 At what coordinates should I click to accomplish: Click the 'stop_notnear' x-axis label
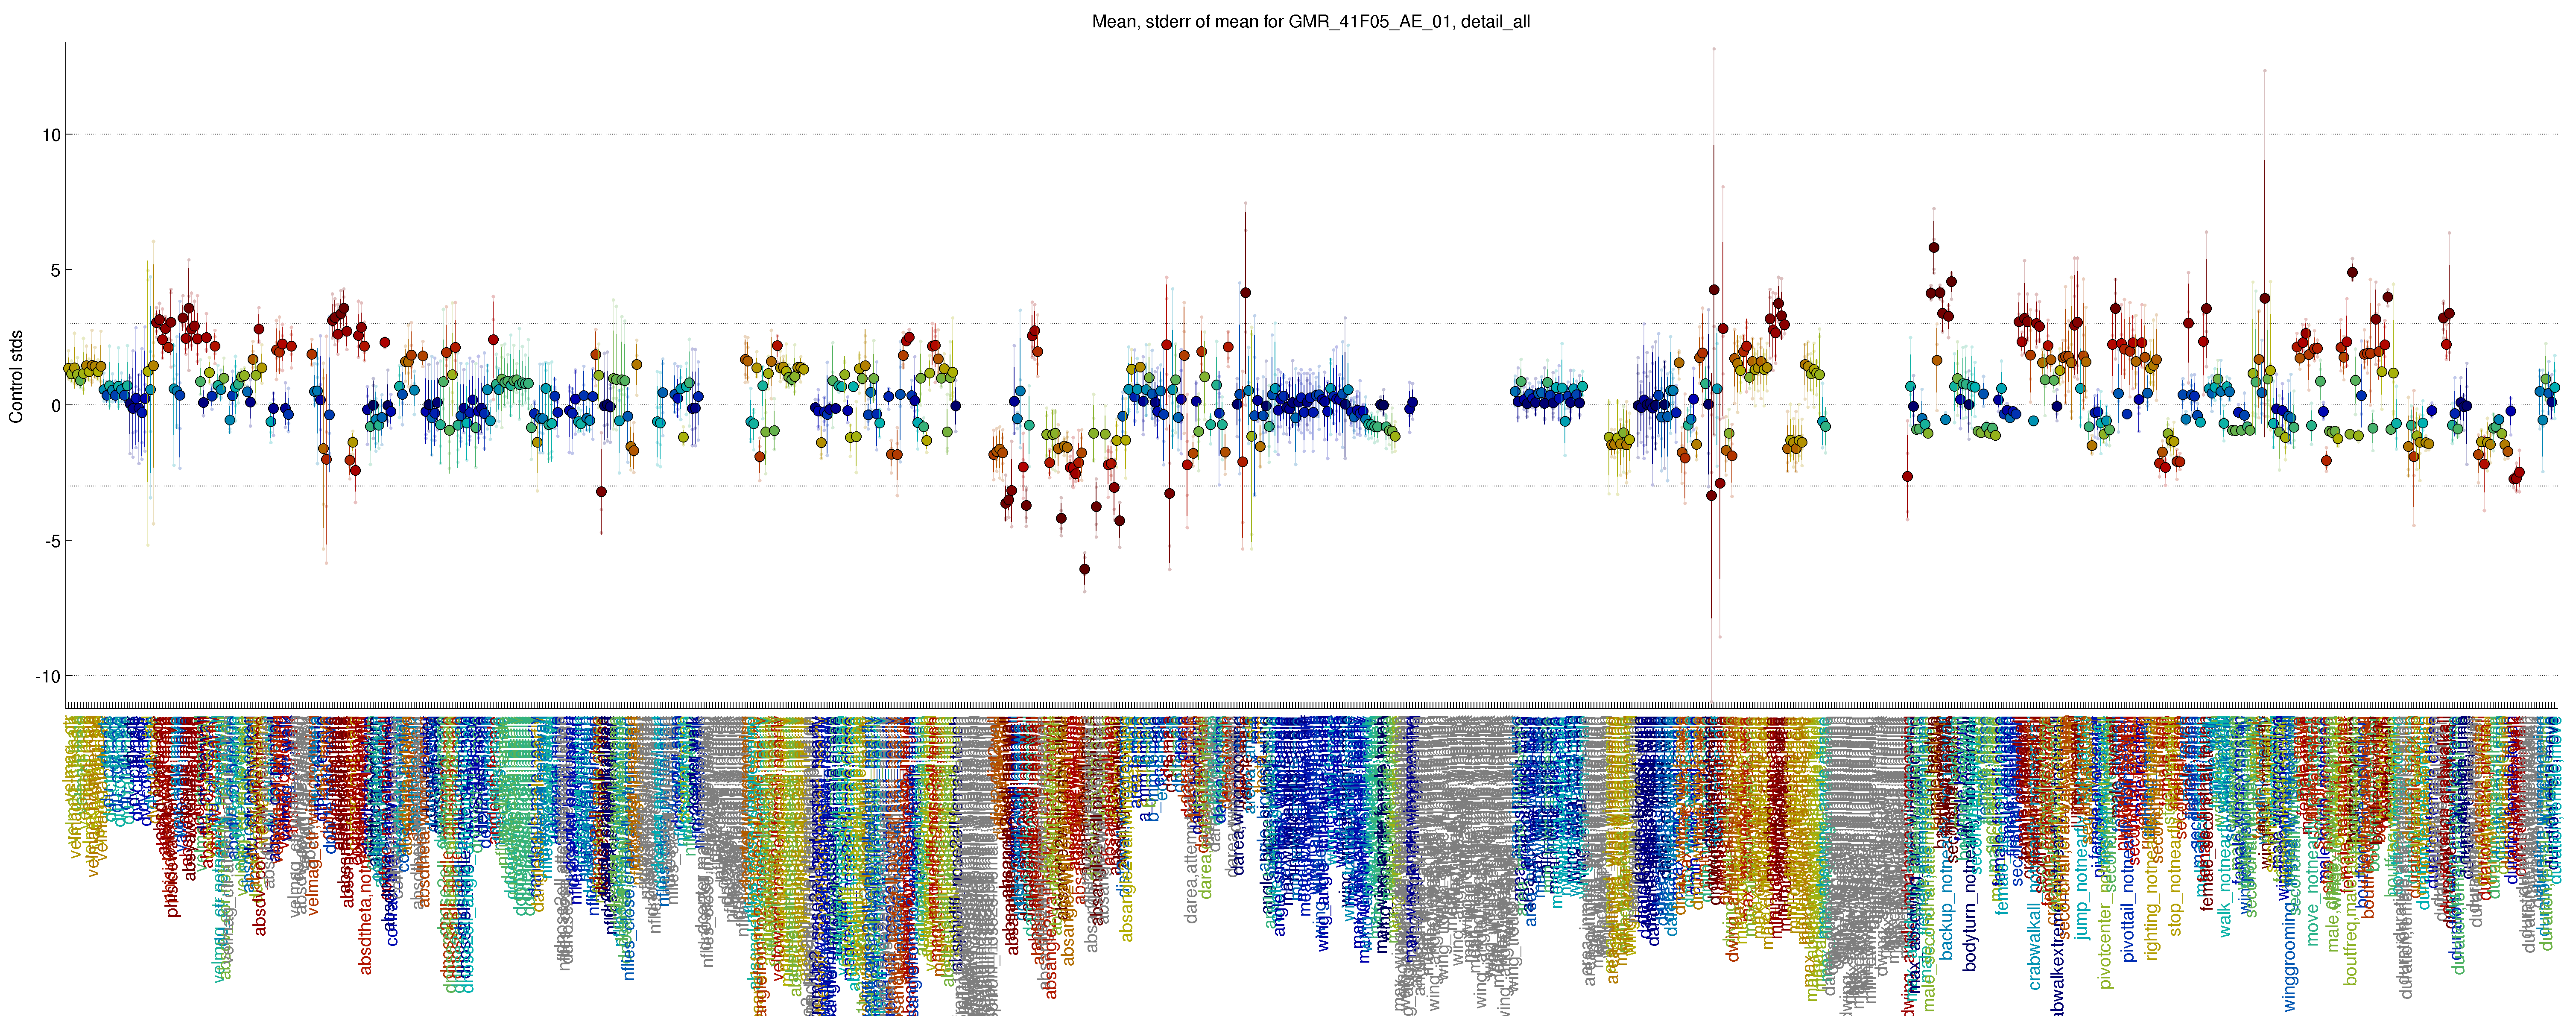[2175, 885]
